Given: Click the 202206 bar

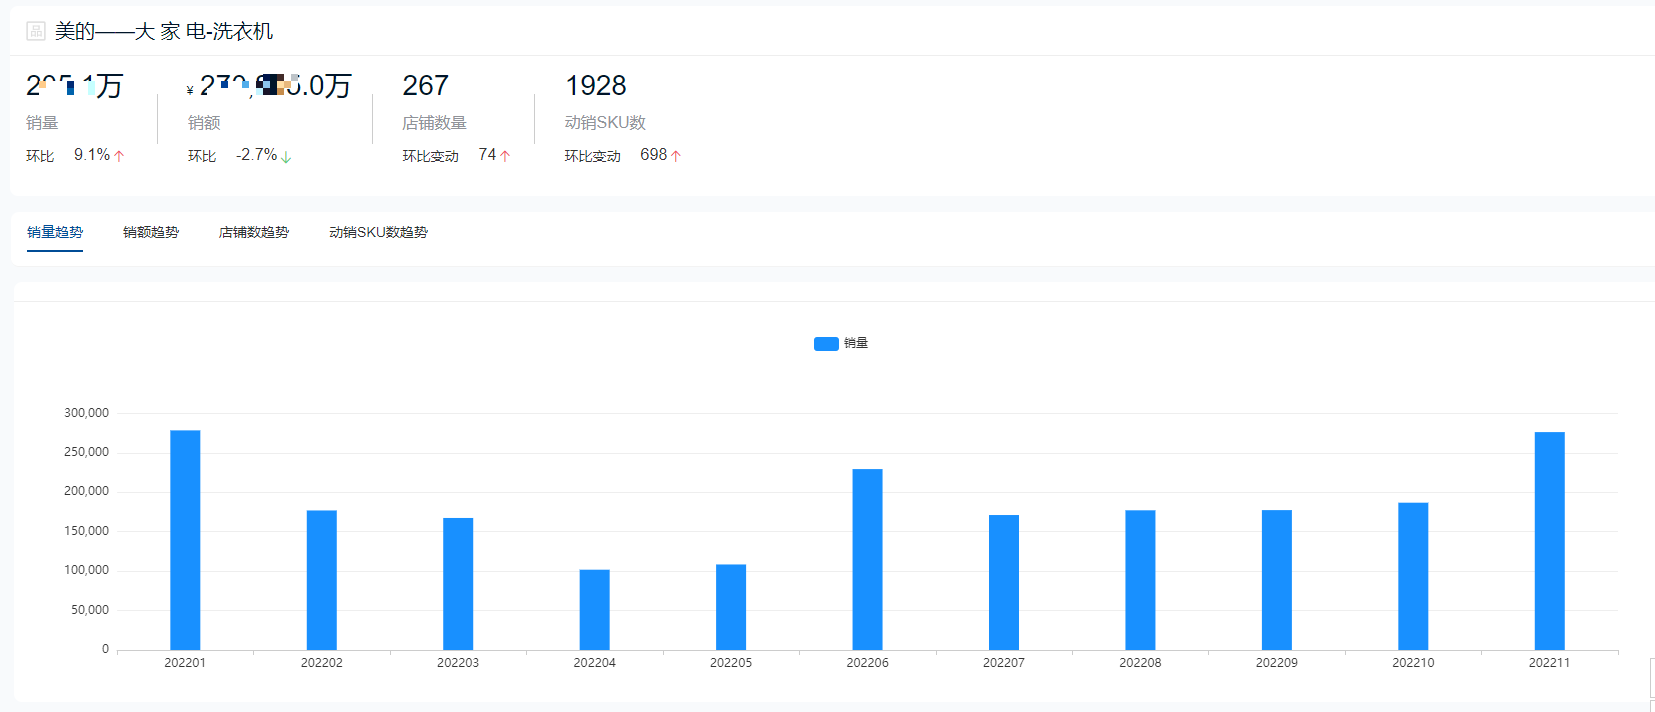Looking at the screenshot, I should point(867,559).
